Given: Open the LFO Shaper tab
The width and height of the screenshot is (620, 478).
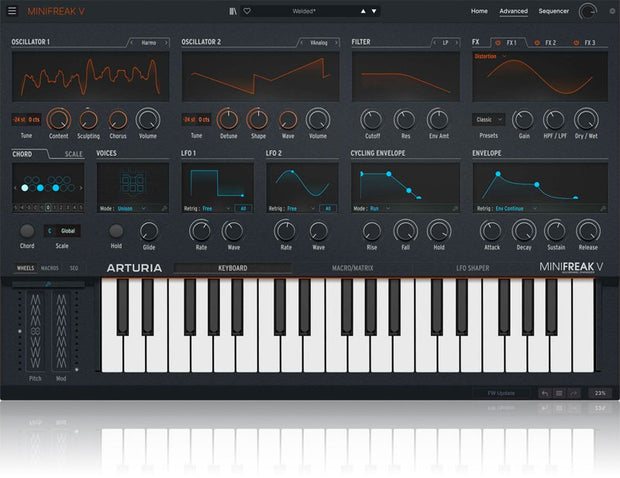Looking at the screenshot, I should [473, 268].
